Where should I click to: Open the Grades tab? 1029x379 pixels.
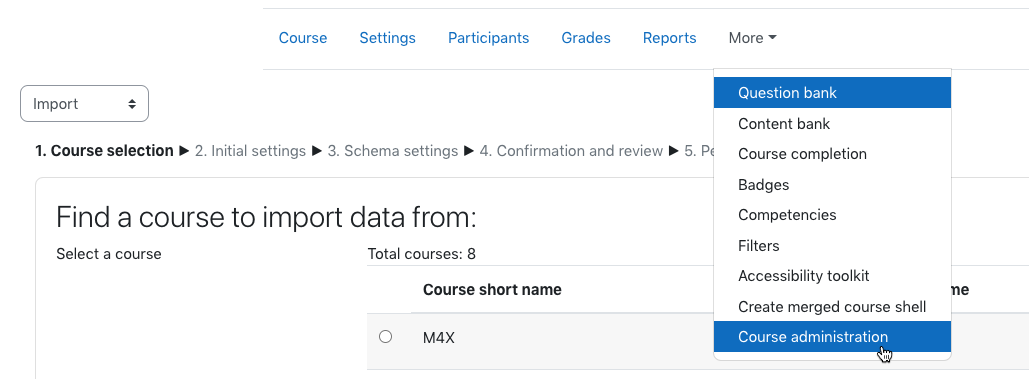586,38
